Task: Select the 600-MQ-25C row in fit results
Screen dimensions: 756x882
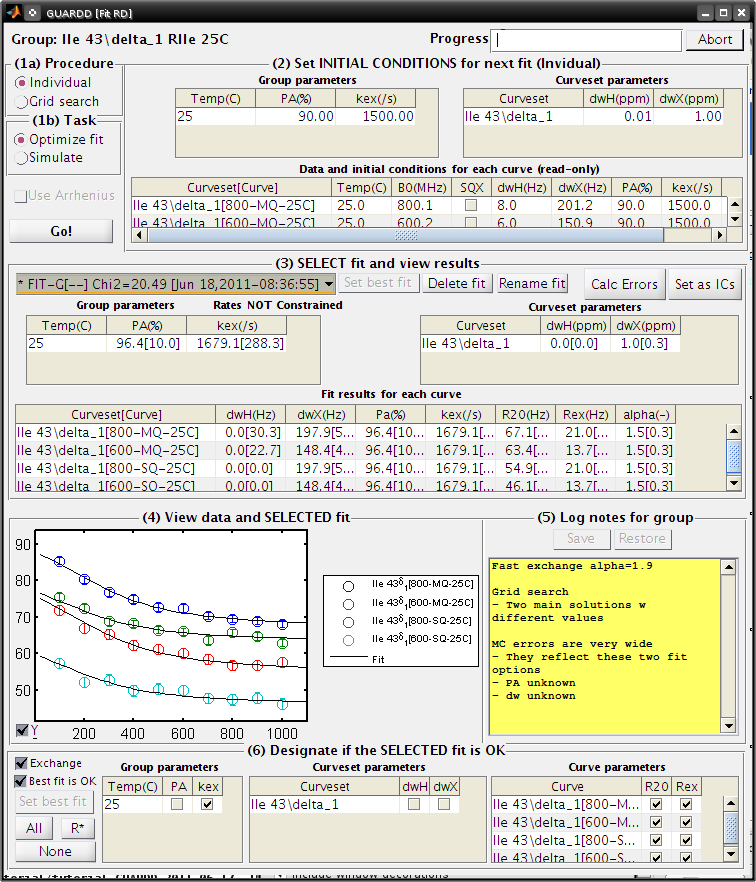Action: (x=345, y=451)
